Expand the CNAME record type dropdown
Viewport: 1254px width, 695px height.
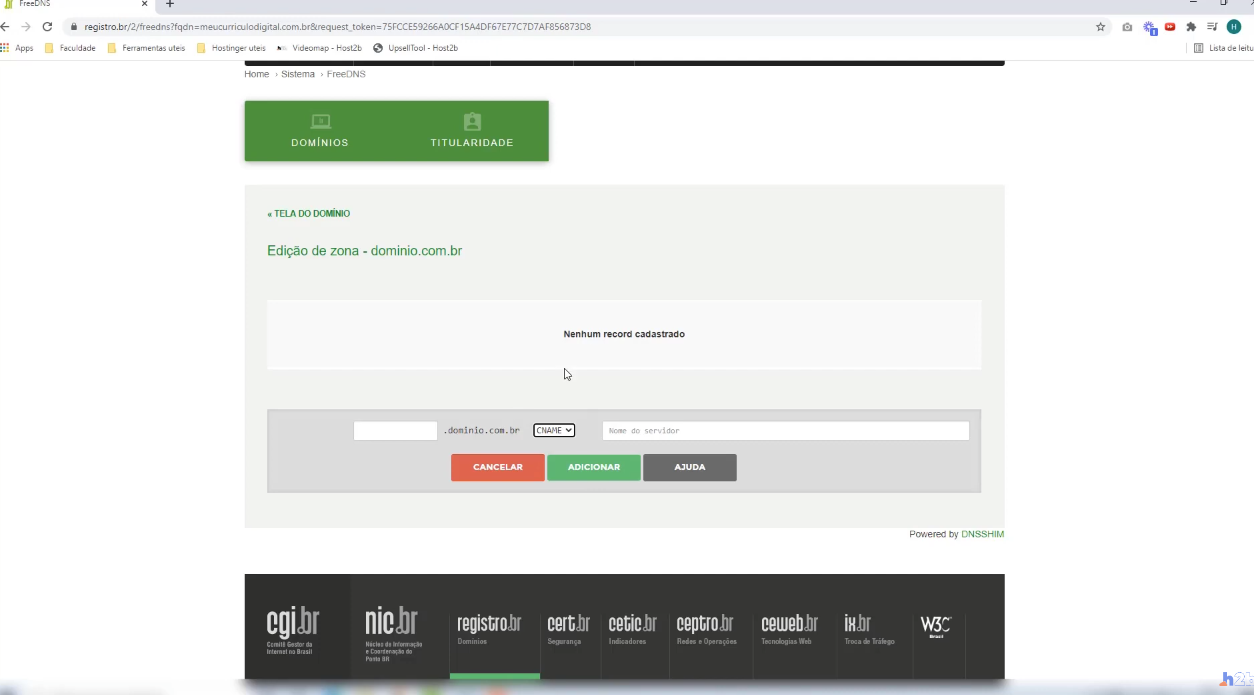coord(554,430)
